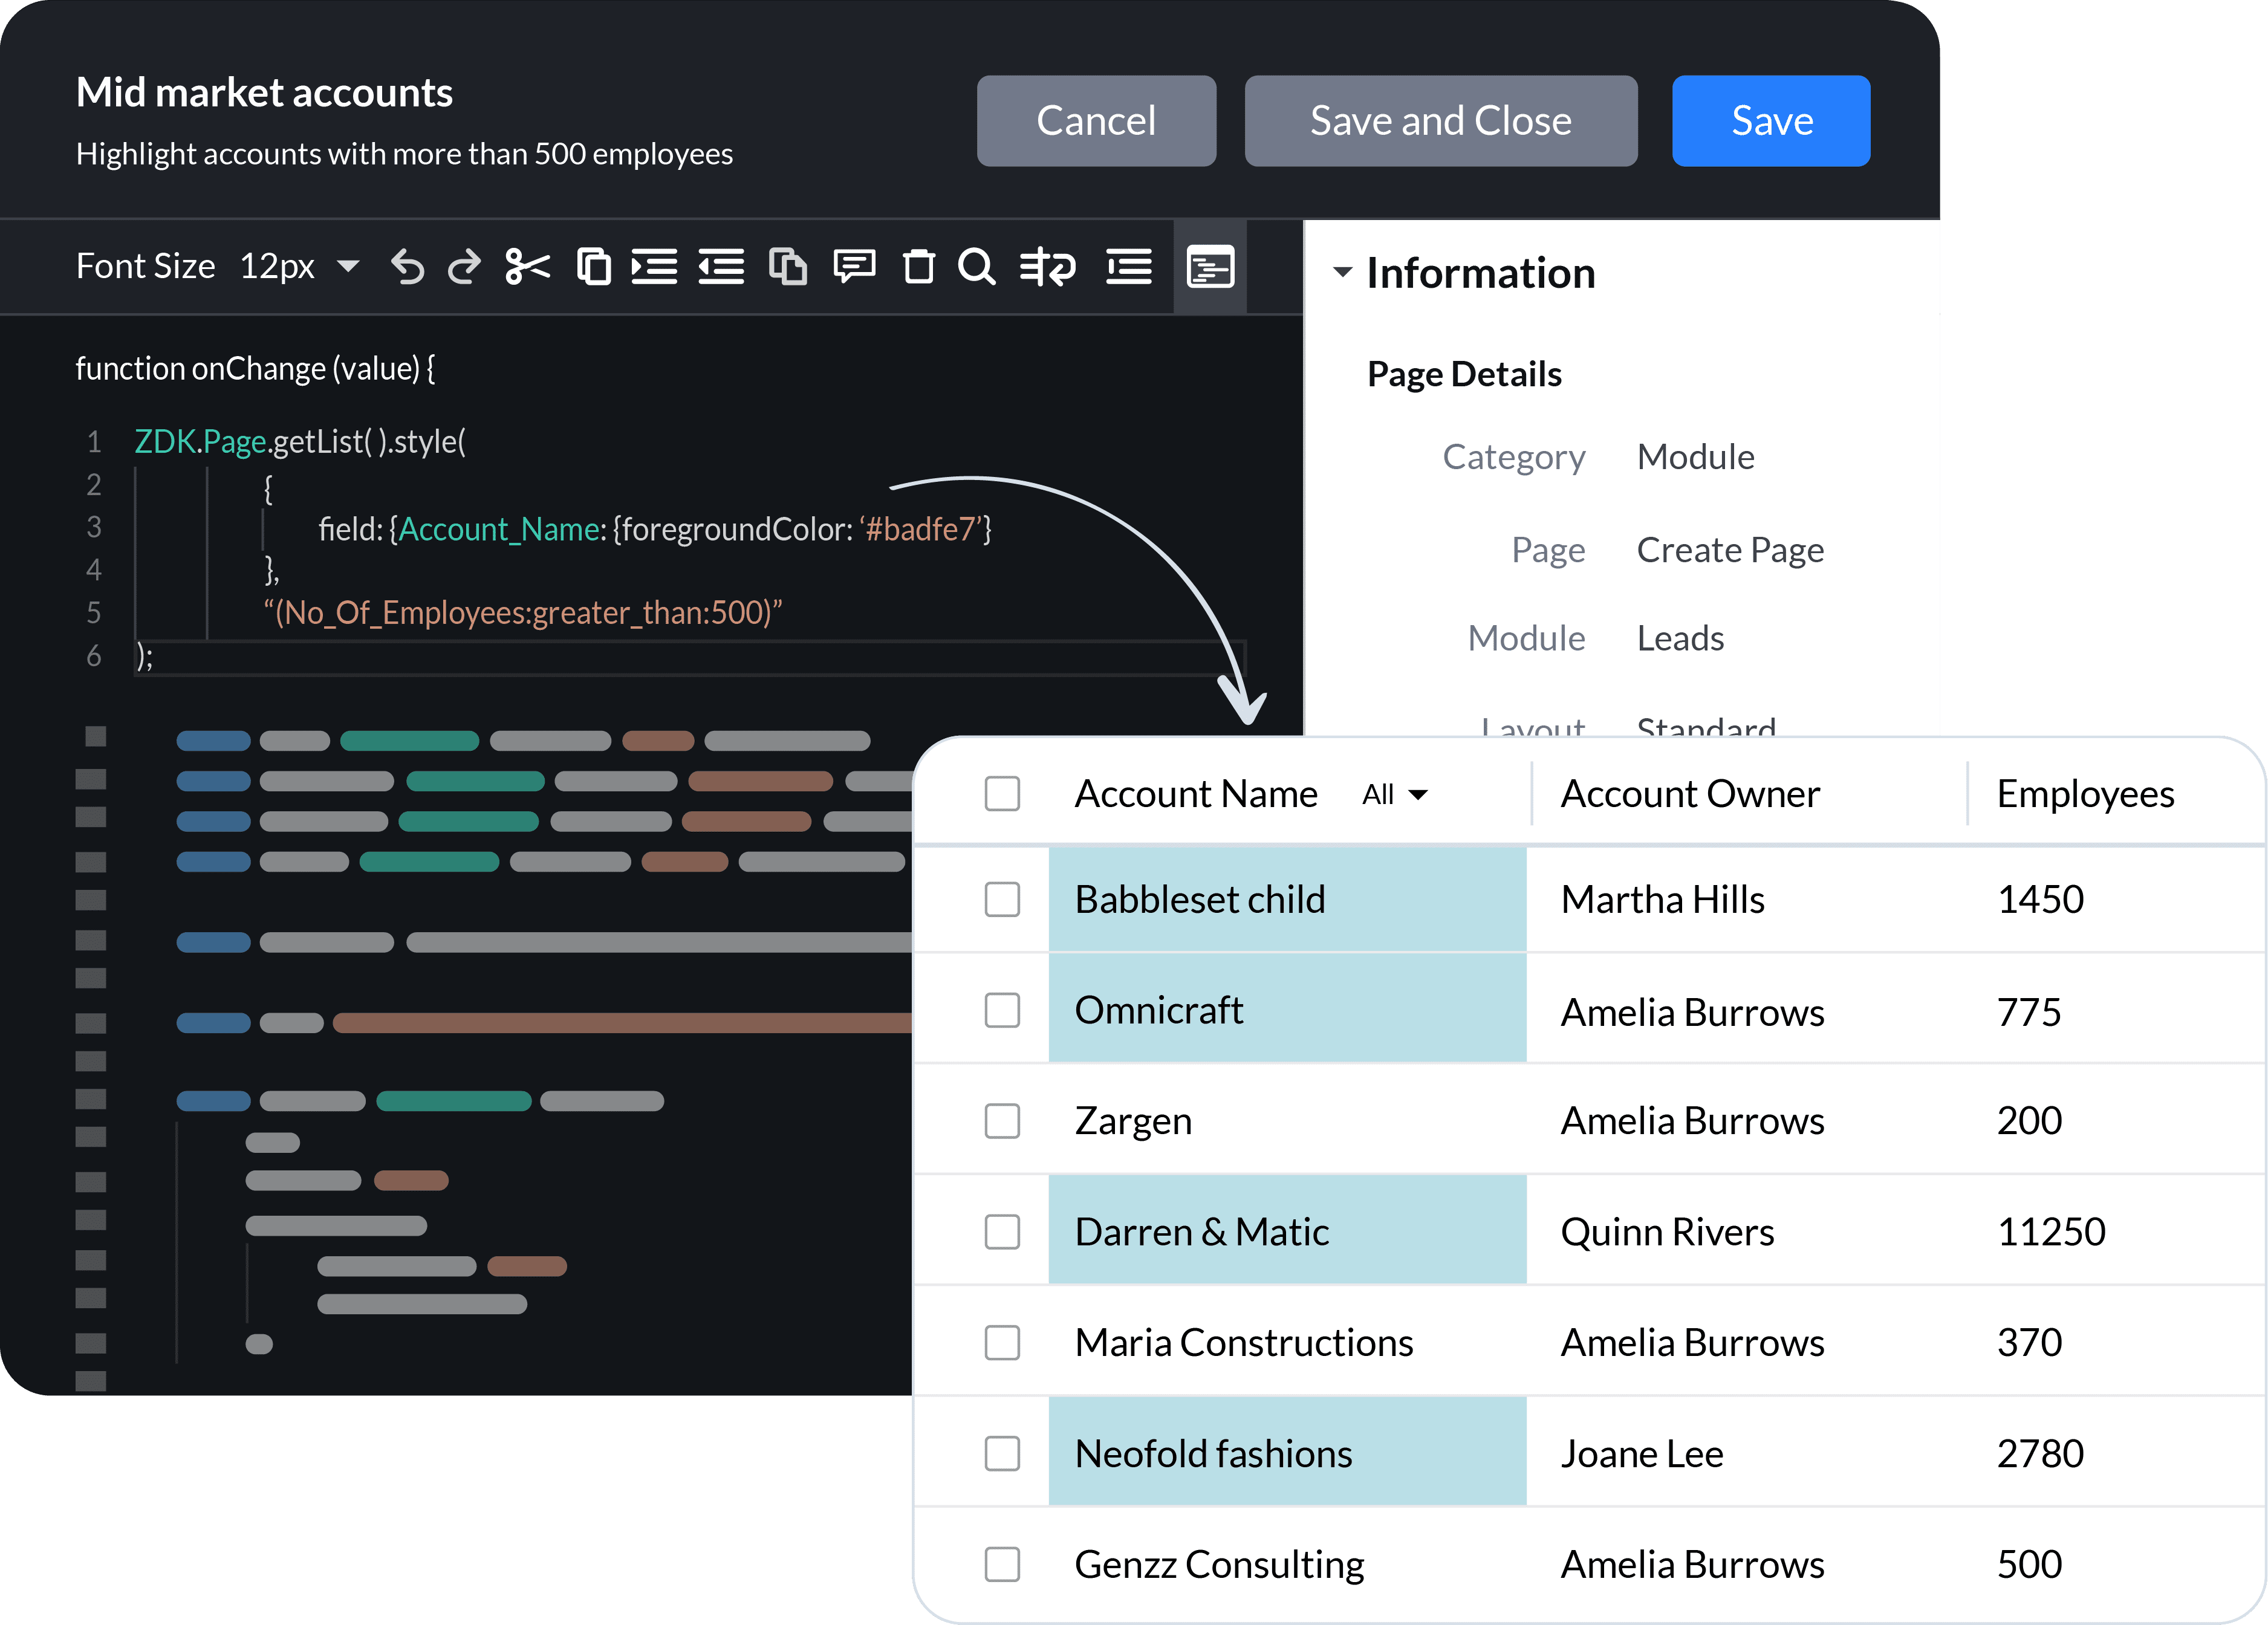Screen dimensions: 2268x1625
Task: Check the Babbleset child row checkbox
Action: pyautogui.click(x=1002, y=899)
